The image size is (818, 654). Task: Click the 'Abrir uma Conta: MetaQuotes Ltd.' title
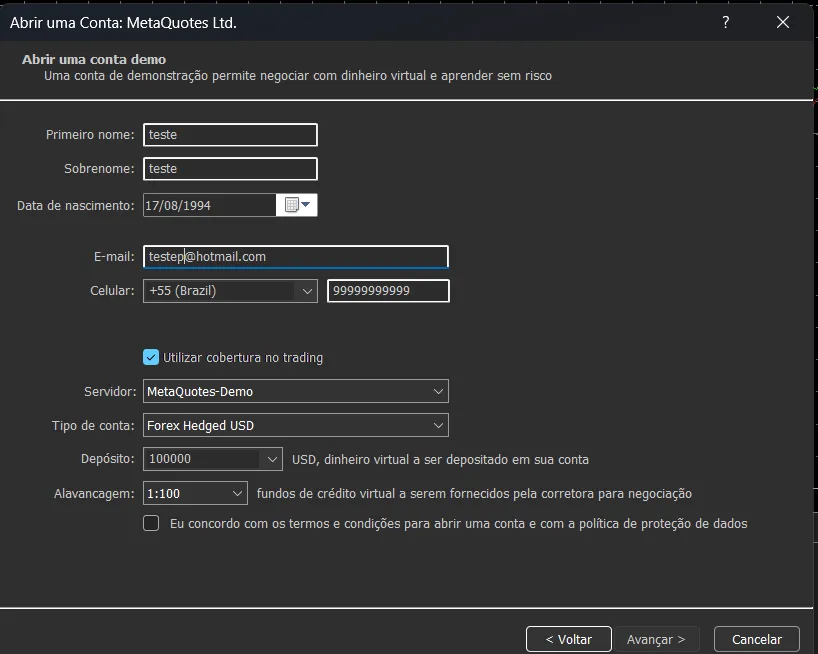click(x=124, y=23)
